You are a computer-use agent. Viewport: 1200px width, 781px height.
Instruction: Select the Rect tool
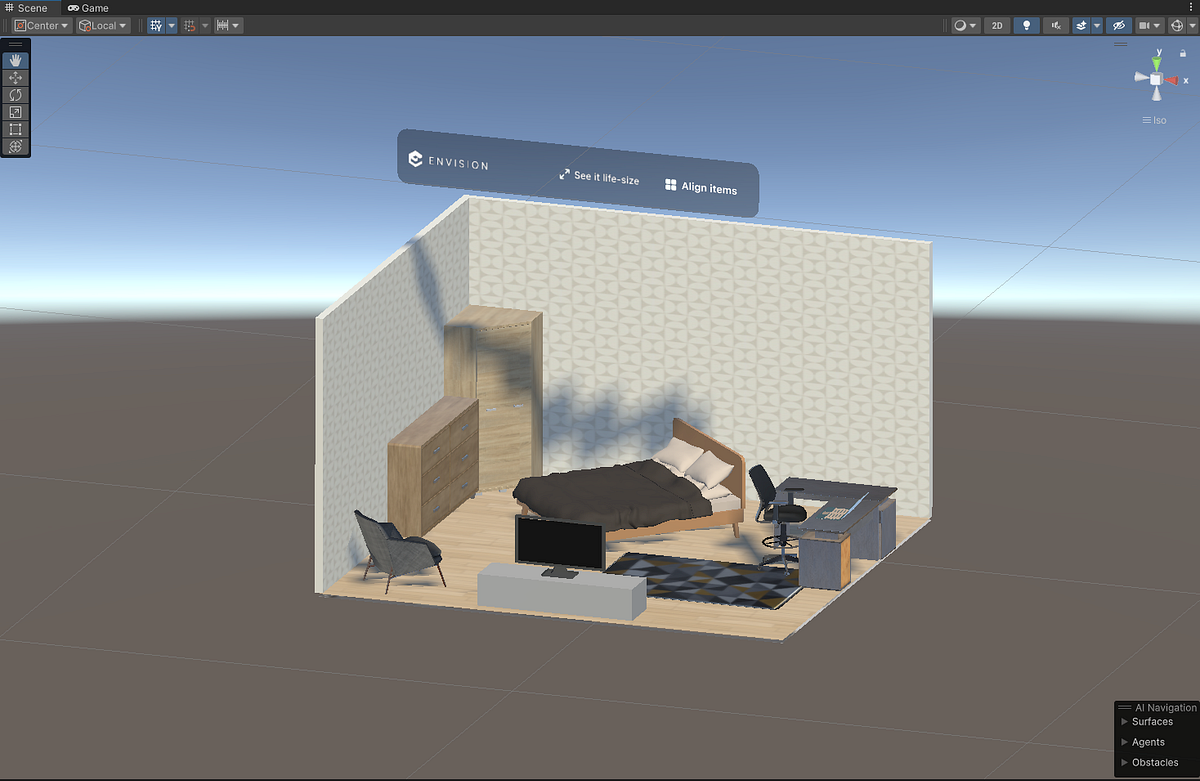(15, 129)
